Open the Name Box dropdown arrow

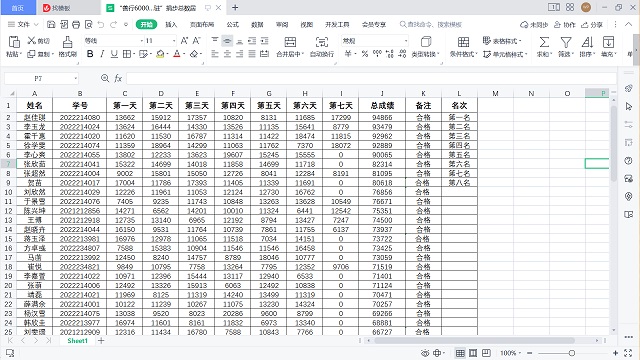(76, 78)
